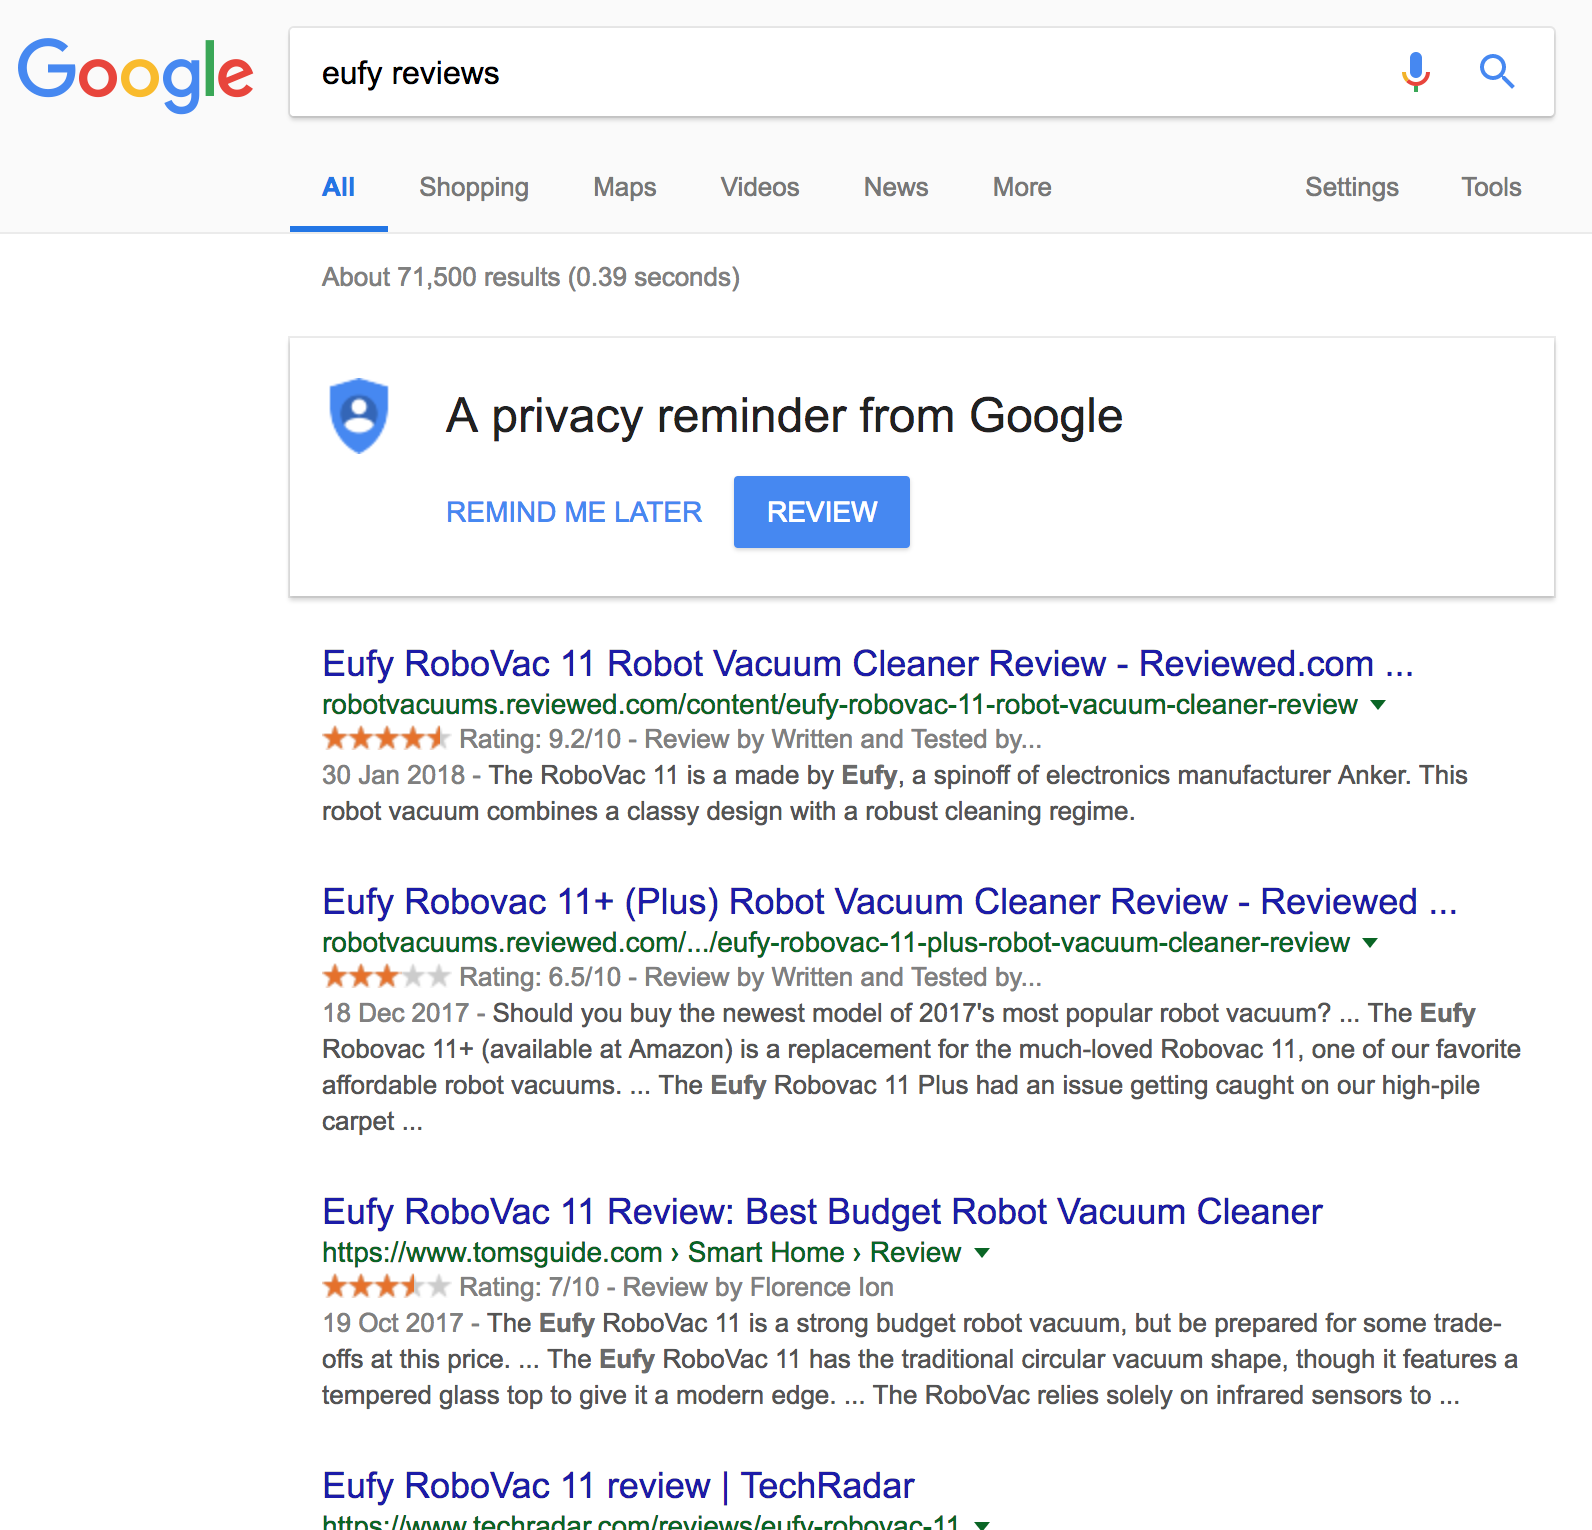The width and height of the screenshot is (1592, 1530).
Task: Open the Videos tab
Action: (x=760, y=187)
